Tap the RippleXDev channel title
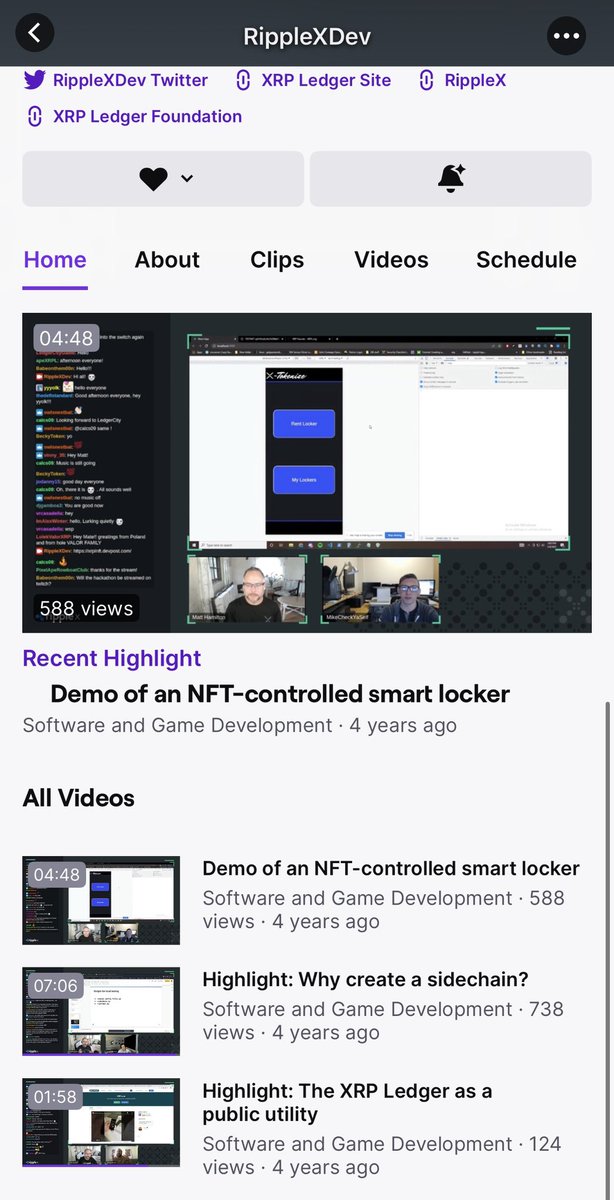Screen dimensions: 614x1200 [x=307, y=37]
